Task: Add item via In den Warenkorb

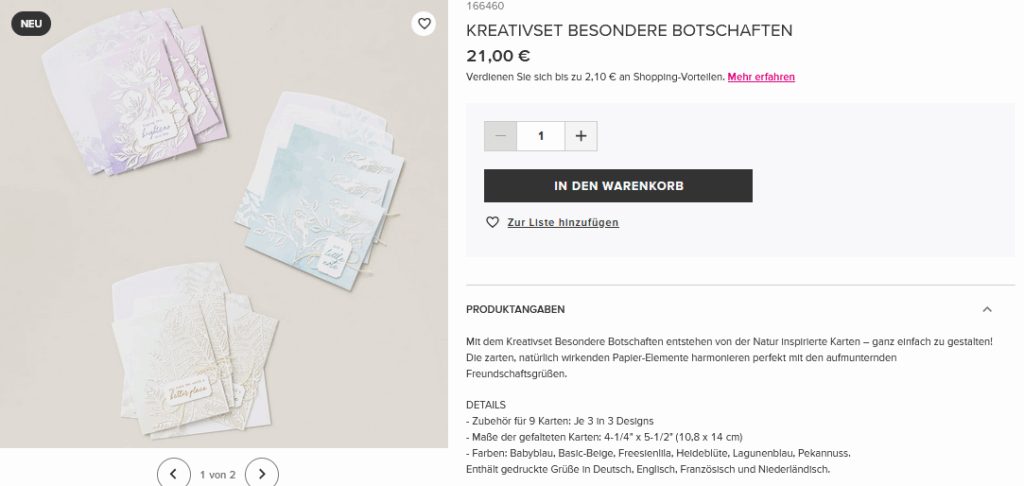Action: click(618, 186)
